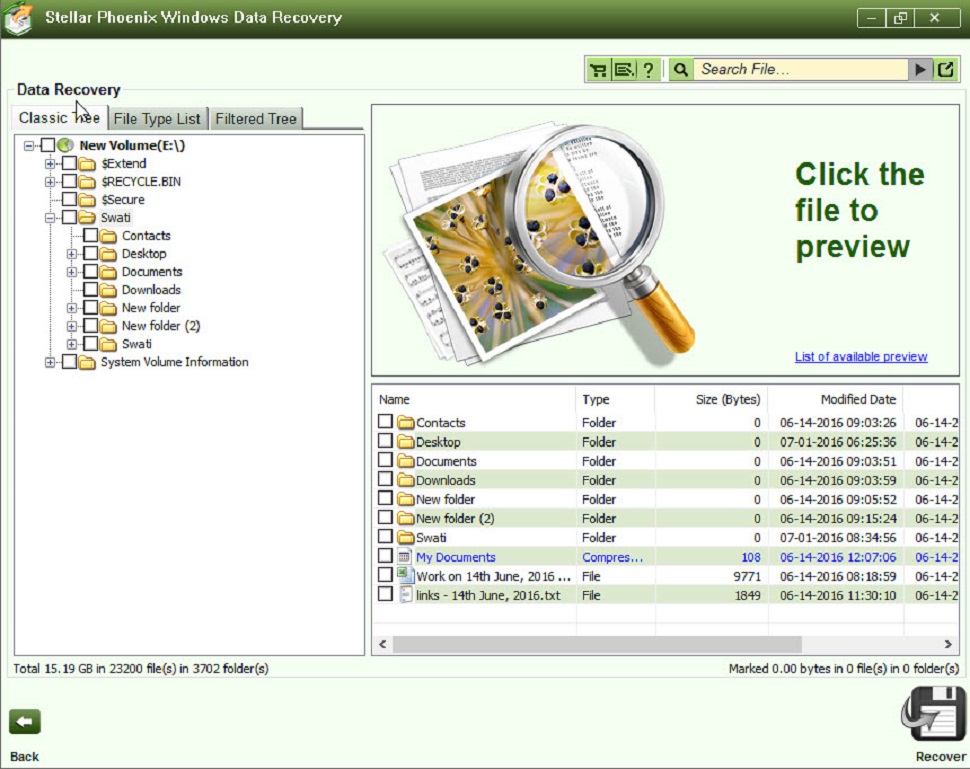The height and width of the screenshot is (769, 970).
Task: Click the Documents folder icon in file list
Action: [x=406, y=461]
